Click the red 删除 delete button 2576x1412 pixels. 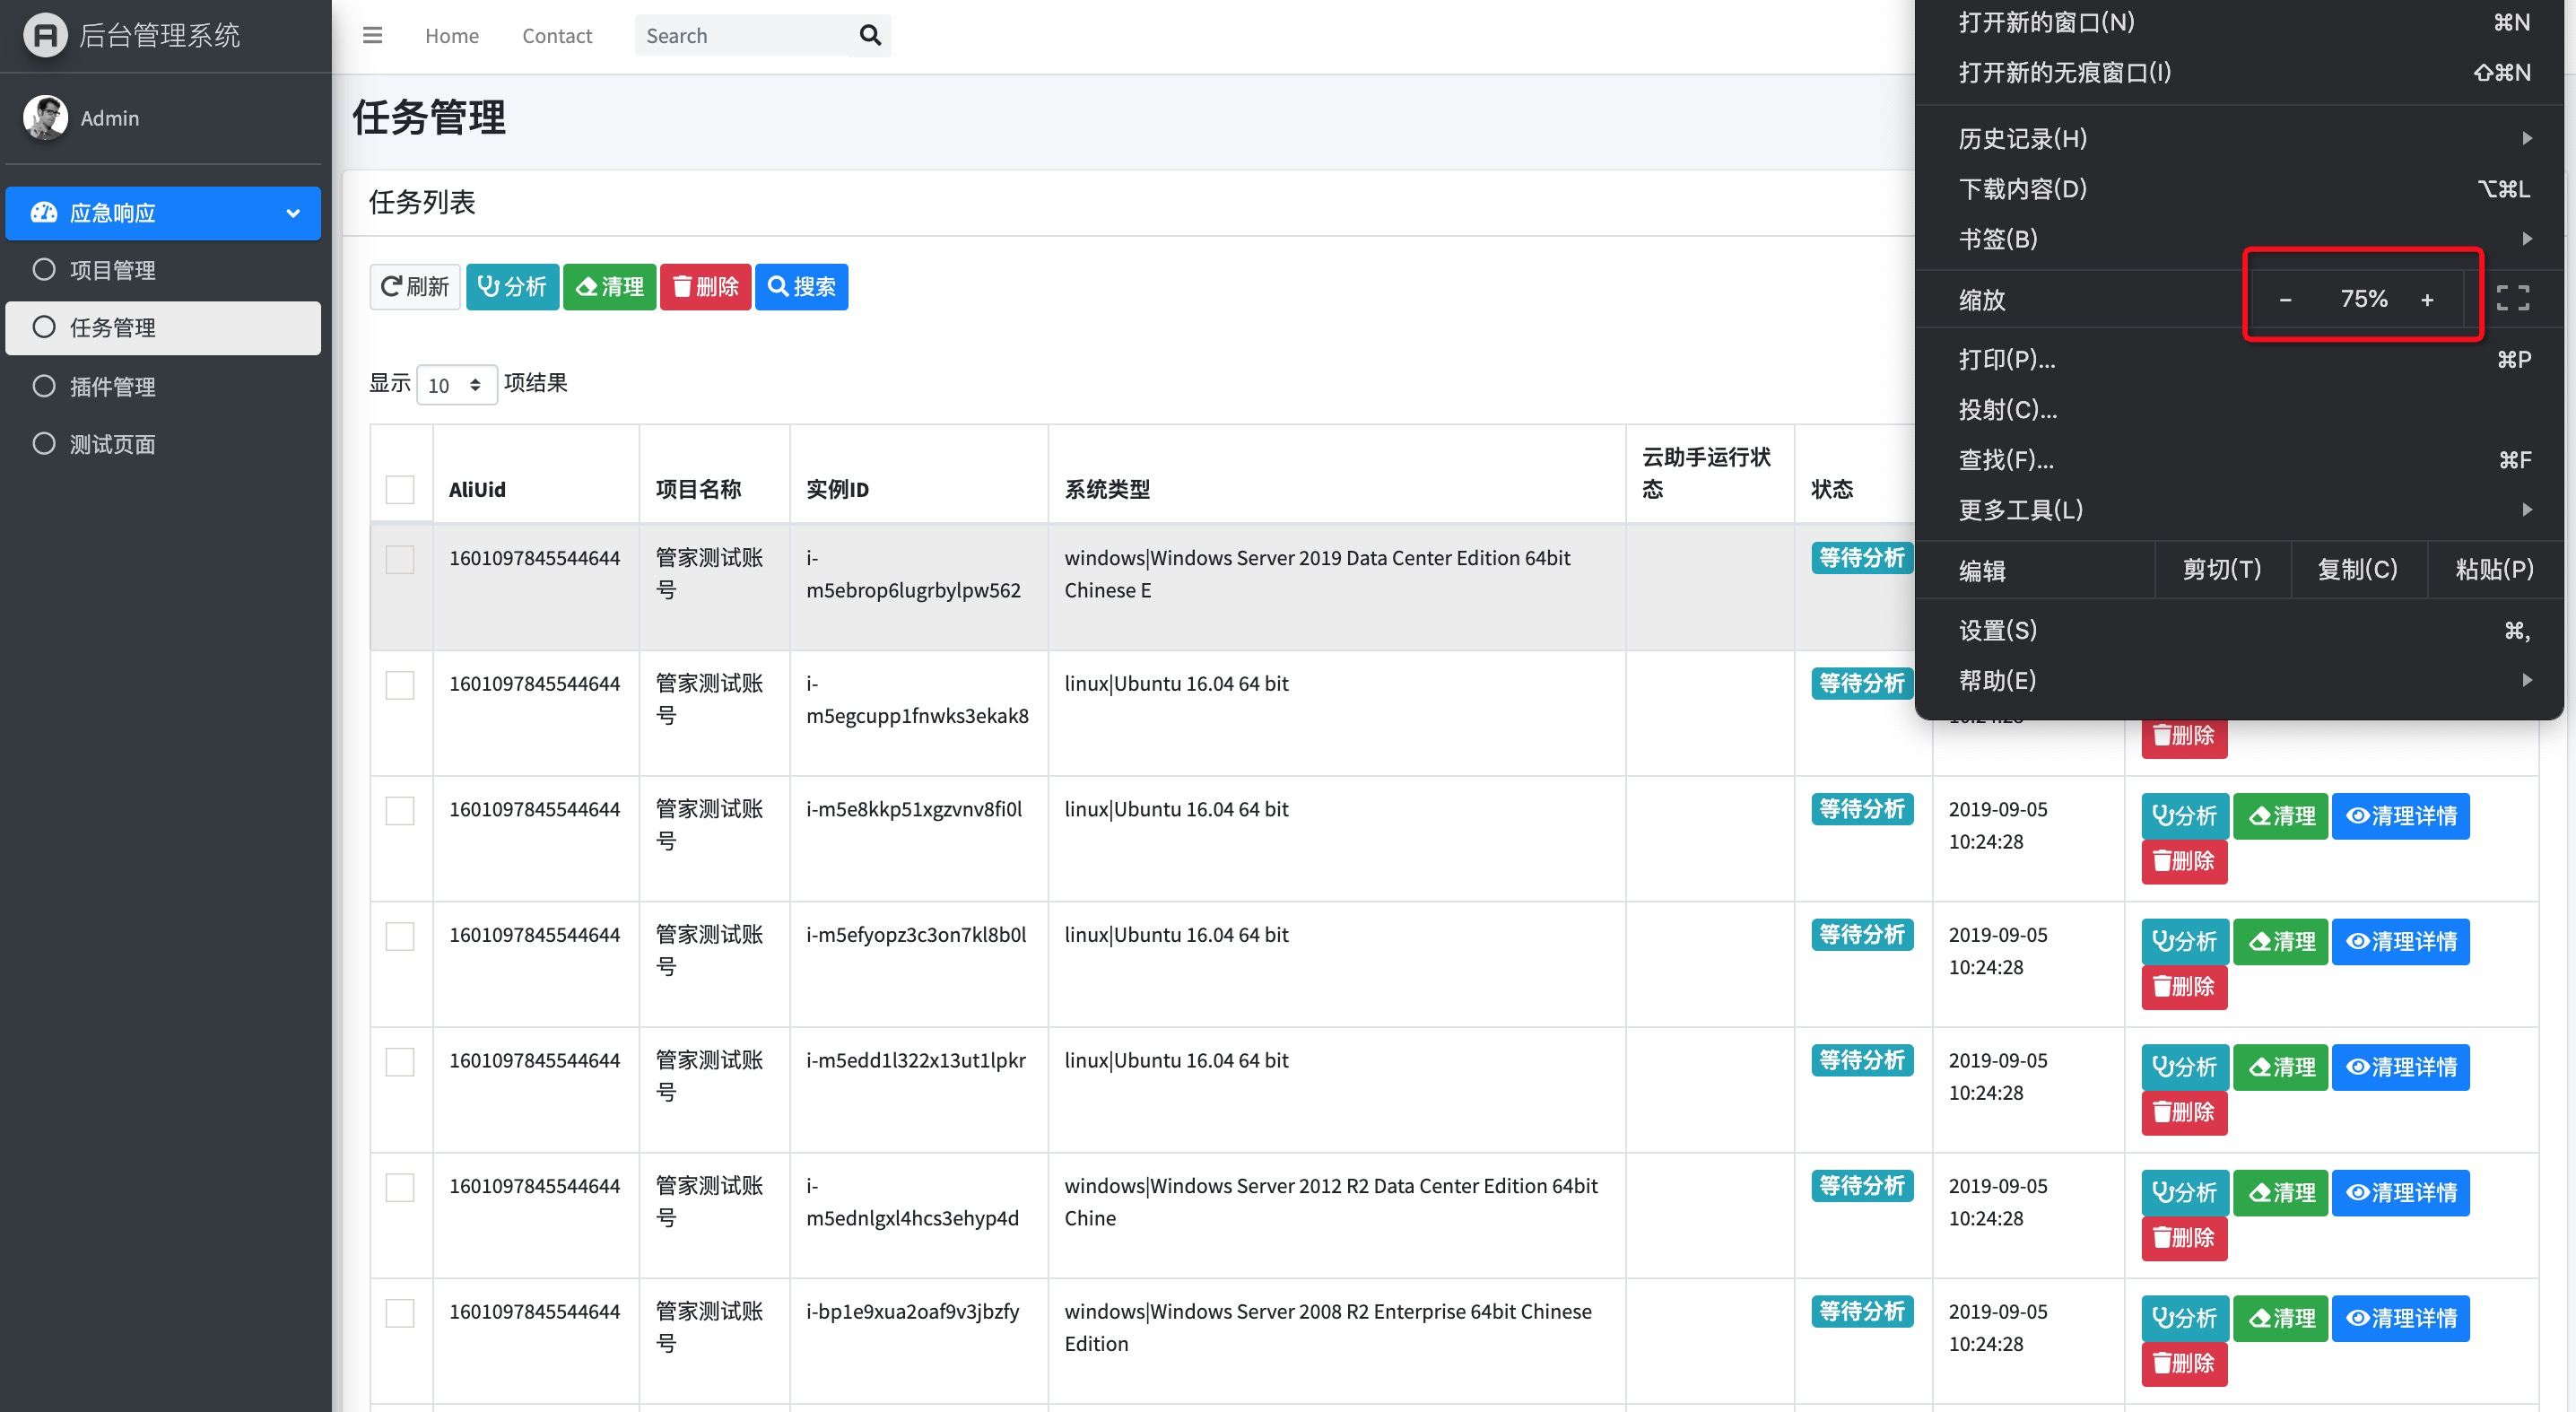(x=705, y=287)
